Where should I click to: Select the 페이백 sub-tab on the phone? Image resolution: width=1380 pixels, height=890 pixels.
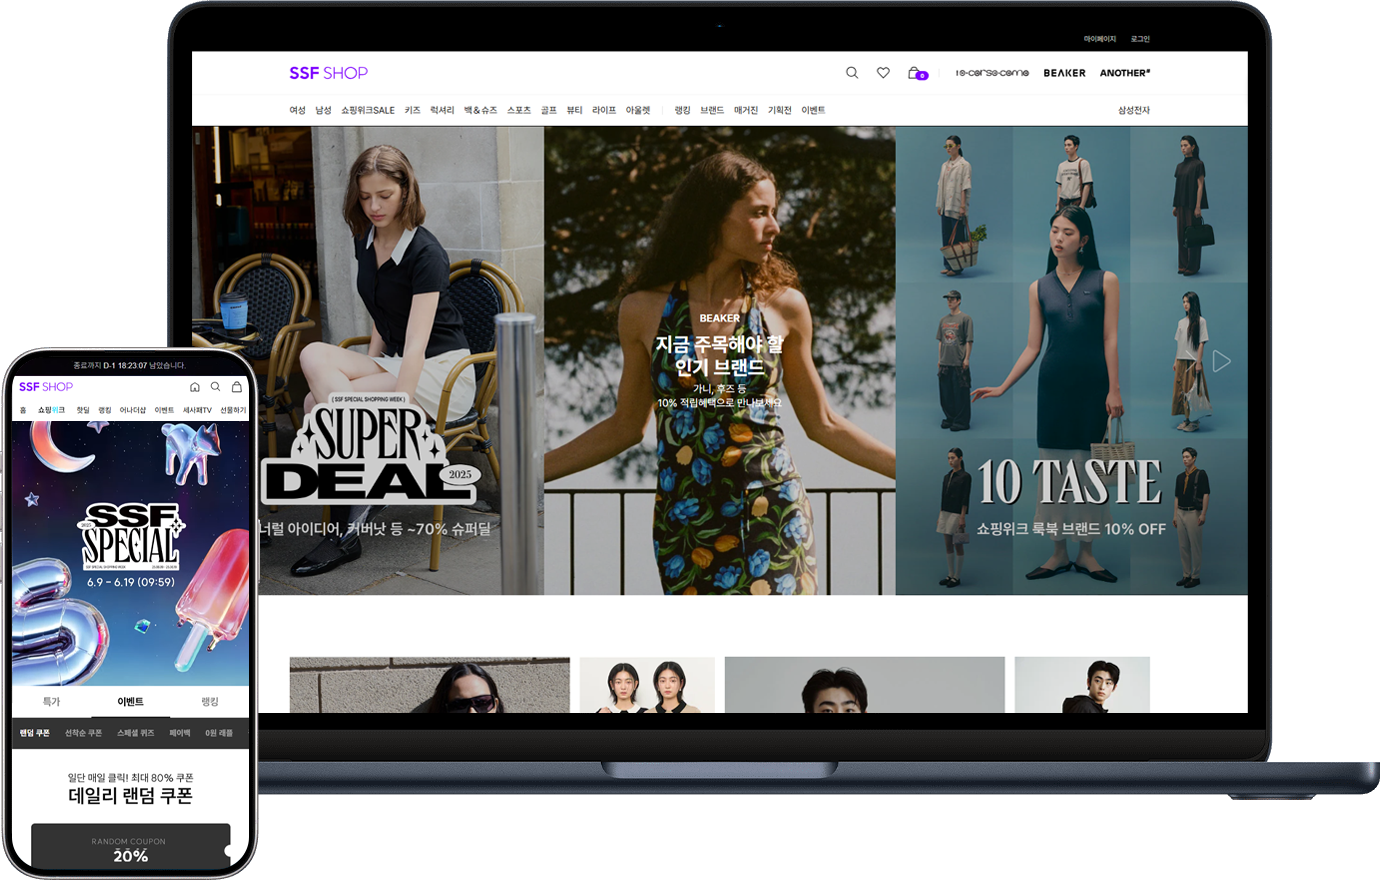click(x=180, y=733)
